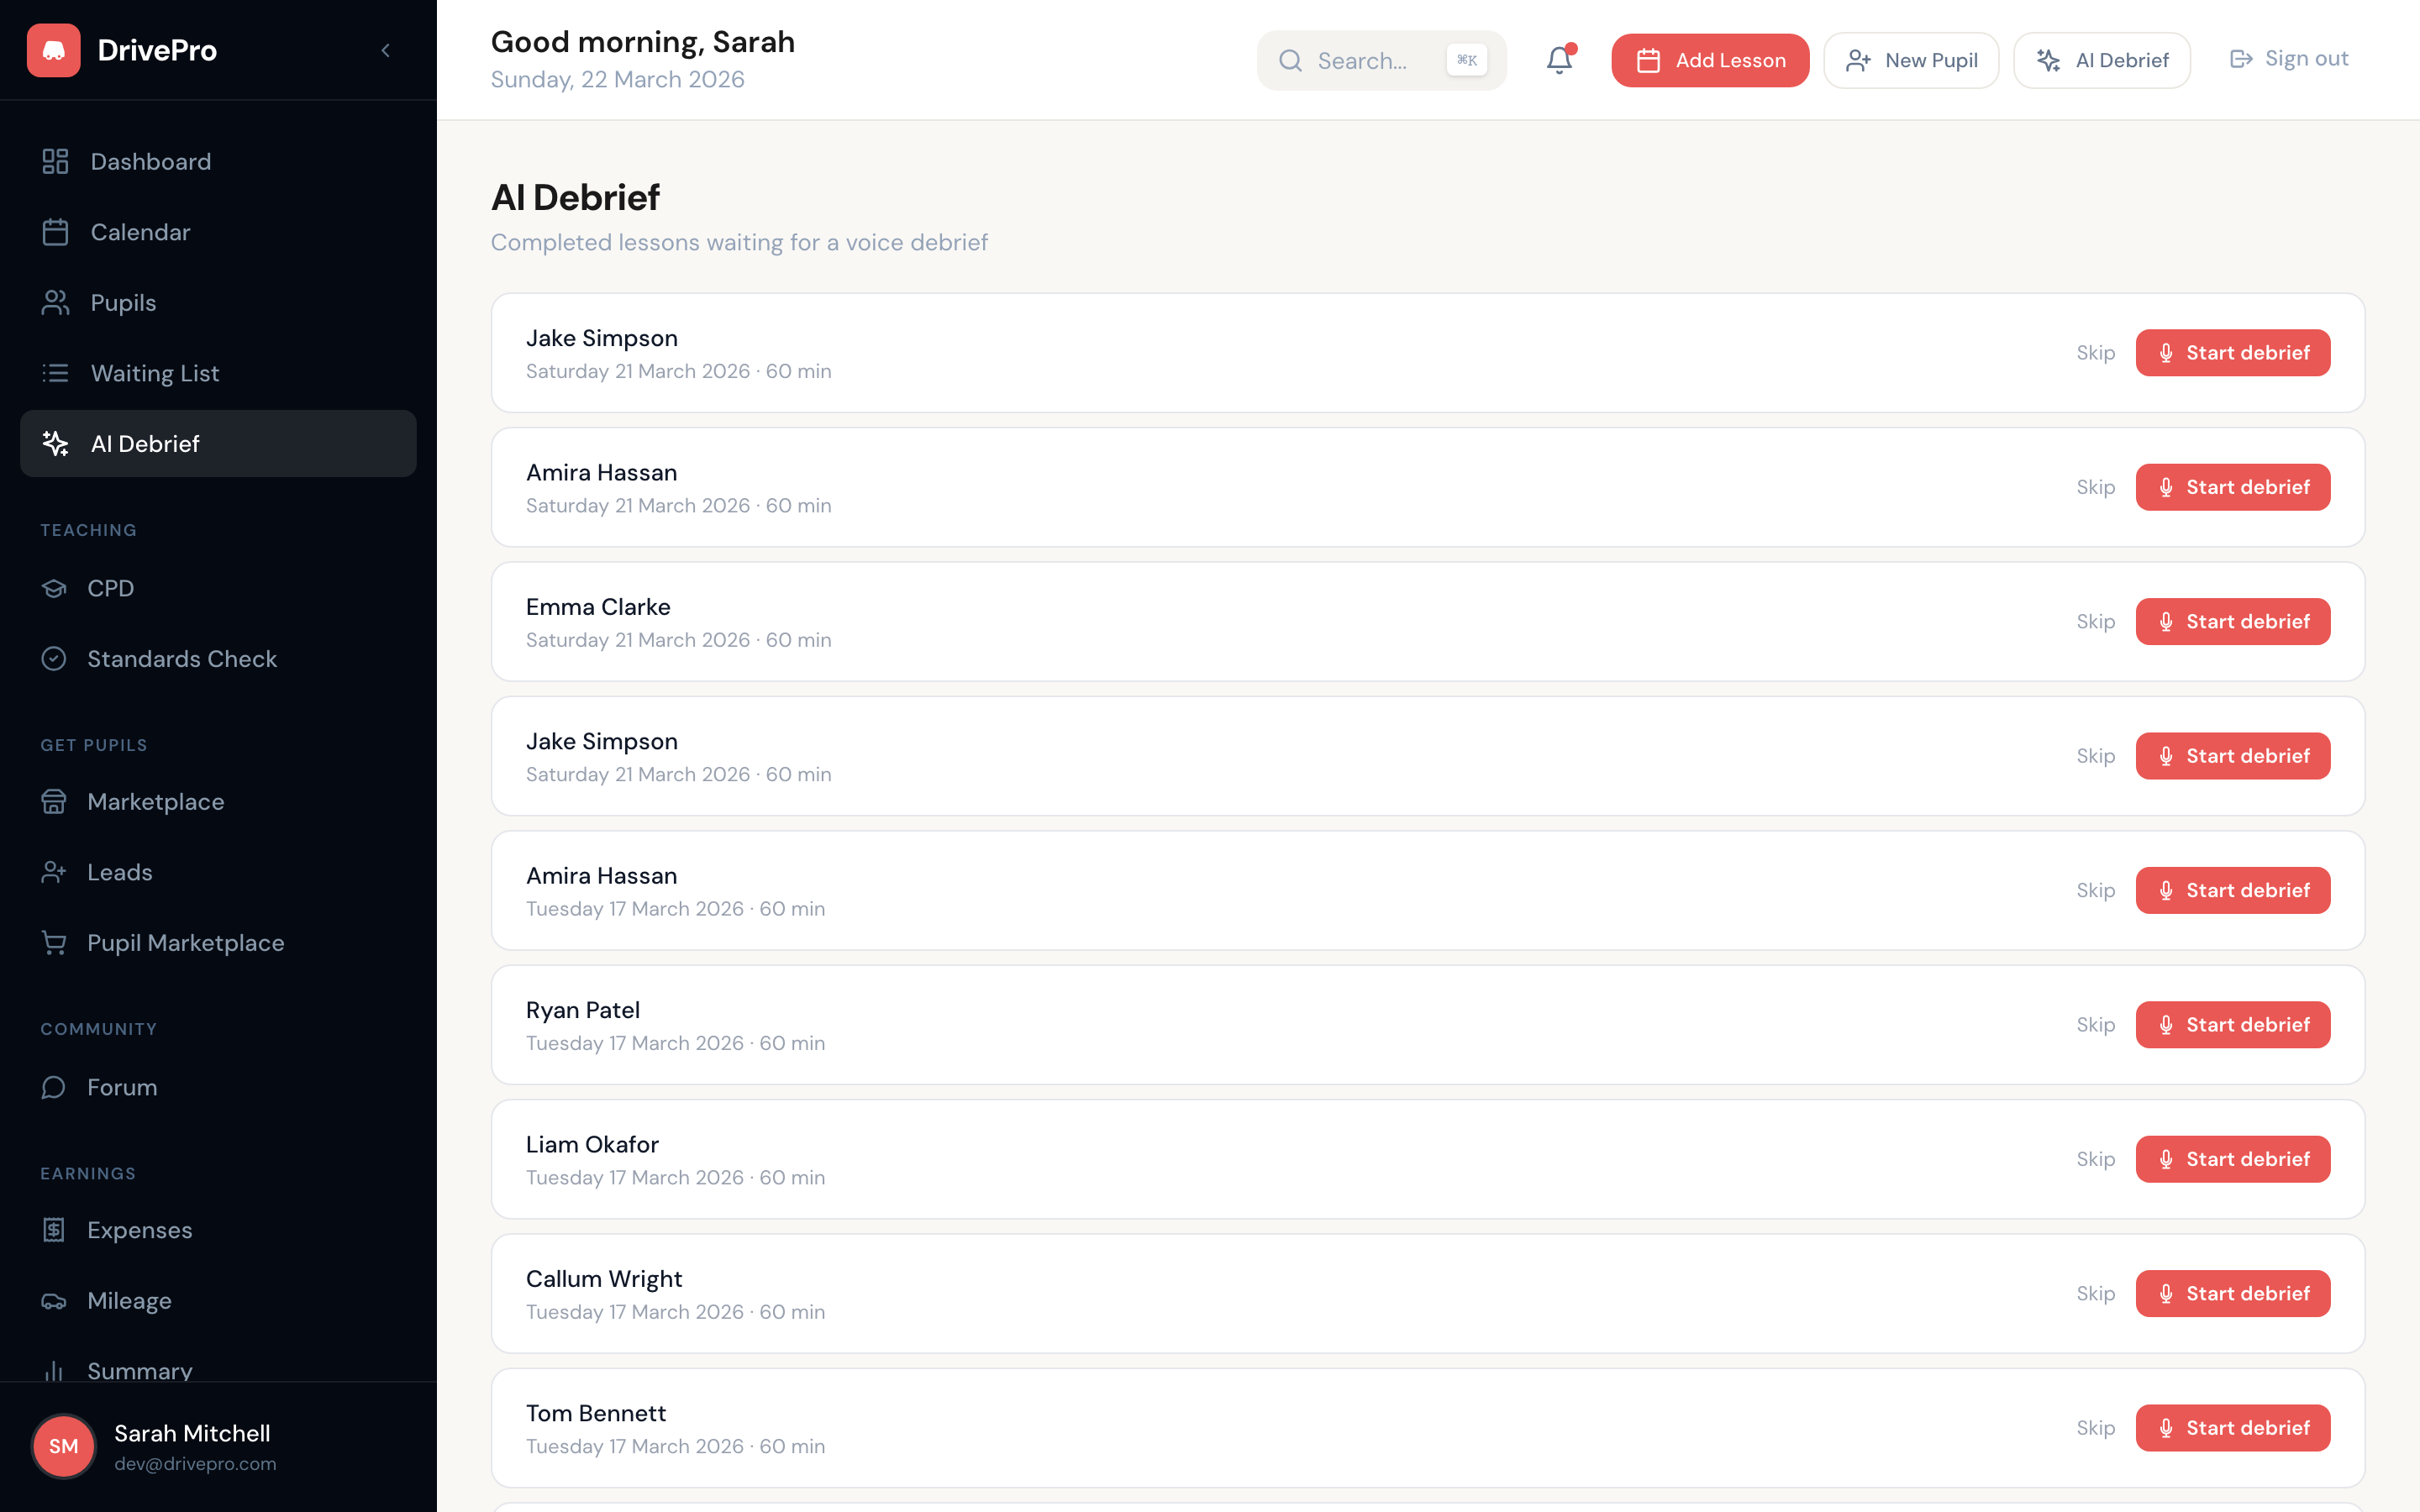This screenshot has width=2420, height=1512.
Task: Open the Forum community page
Action: pyautogui.click(x=121, y=1087)
